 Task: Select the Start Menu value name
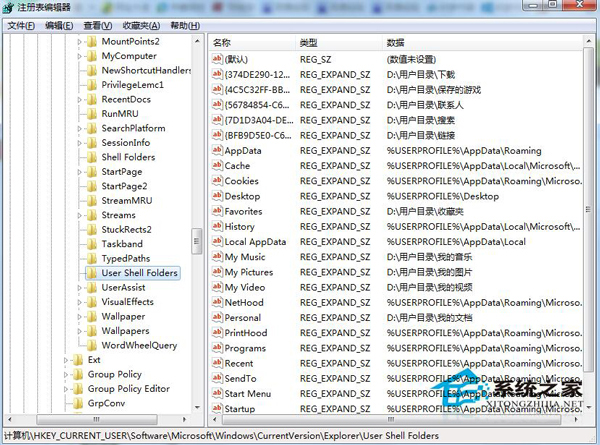(248, 393)
